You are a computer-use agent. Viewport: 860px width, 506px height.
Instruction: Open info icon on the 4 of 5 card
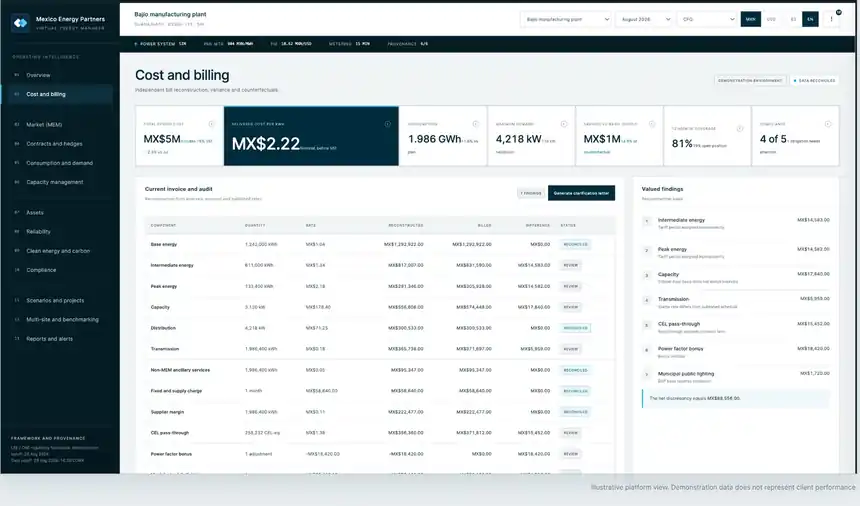click(828, 124)
